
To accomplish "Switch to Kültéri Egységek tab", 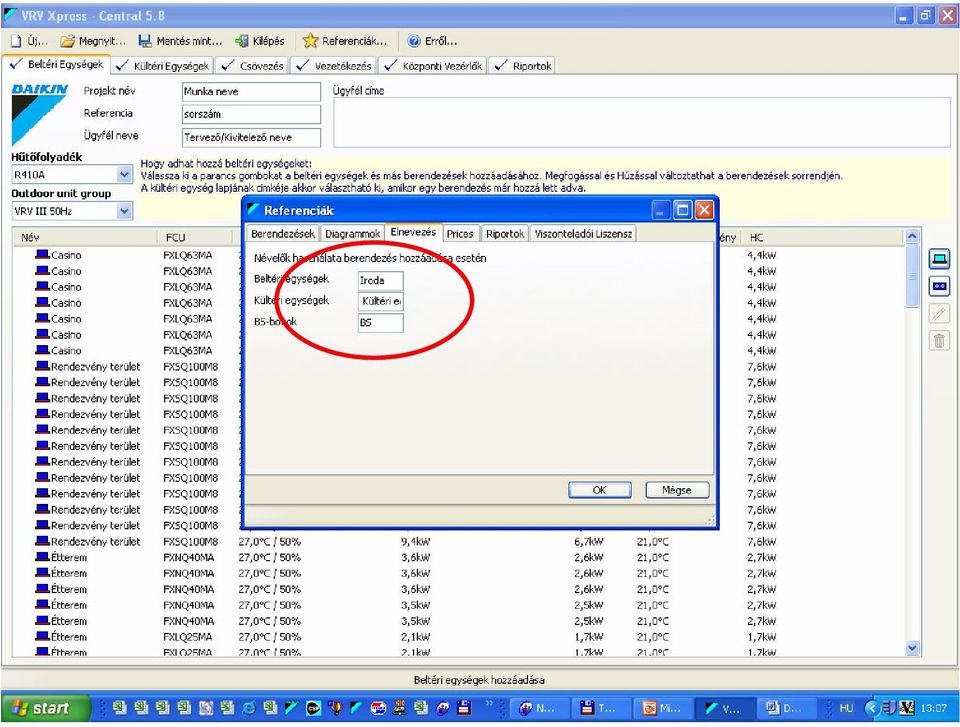I will 163,66.
